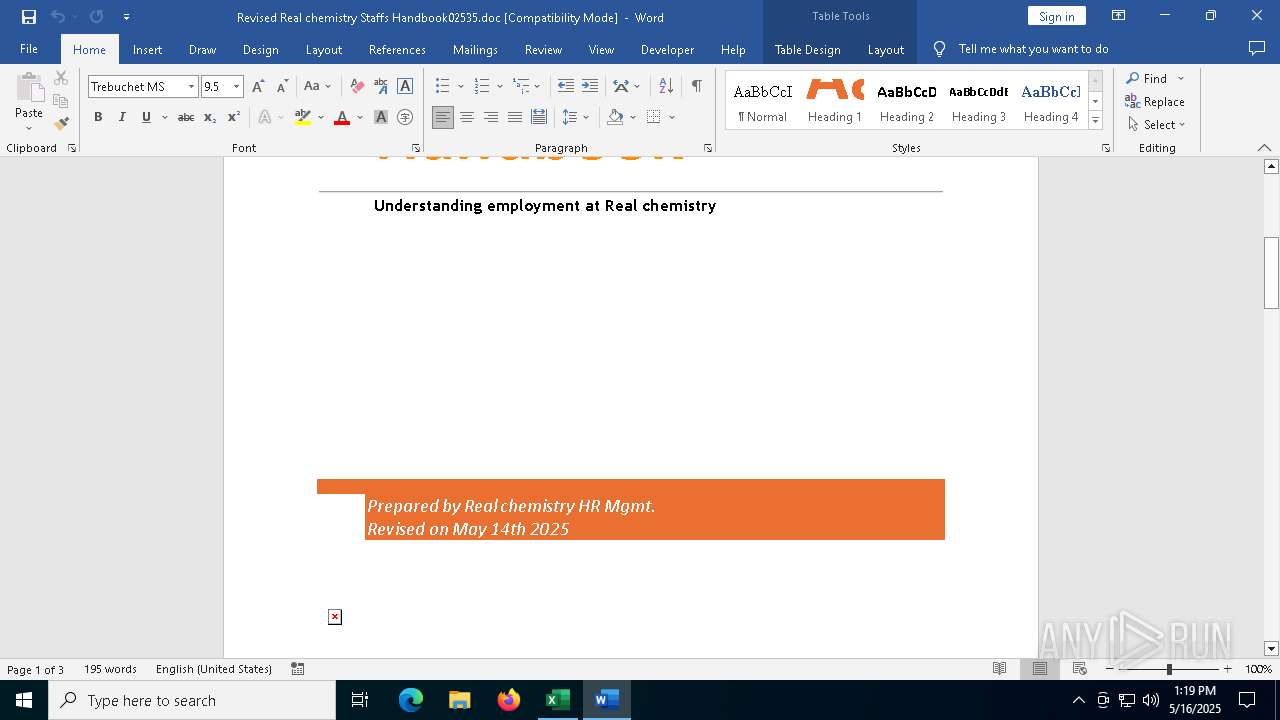Toggle paragraph marks visibility
This screenshot has height=720, width=1280.
(696, 86)
